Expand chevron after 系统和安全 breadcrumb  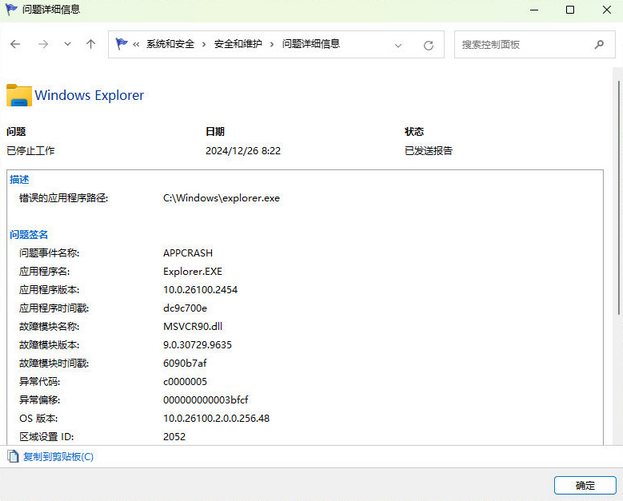[203, 45]
